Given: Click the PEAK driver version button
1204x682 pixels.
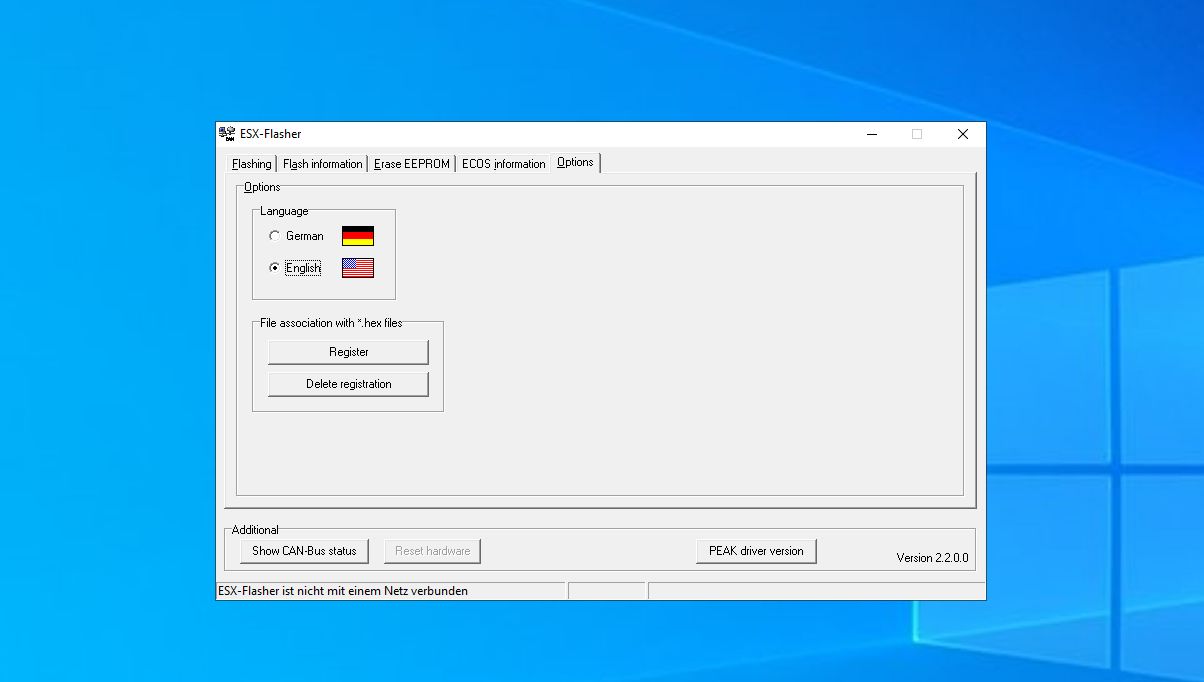Looking at the screenshot, I should tap(756, 550).
